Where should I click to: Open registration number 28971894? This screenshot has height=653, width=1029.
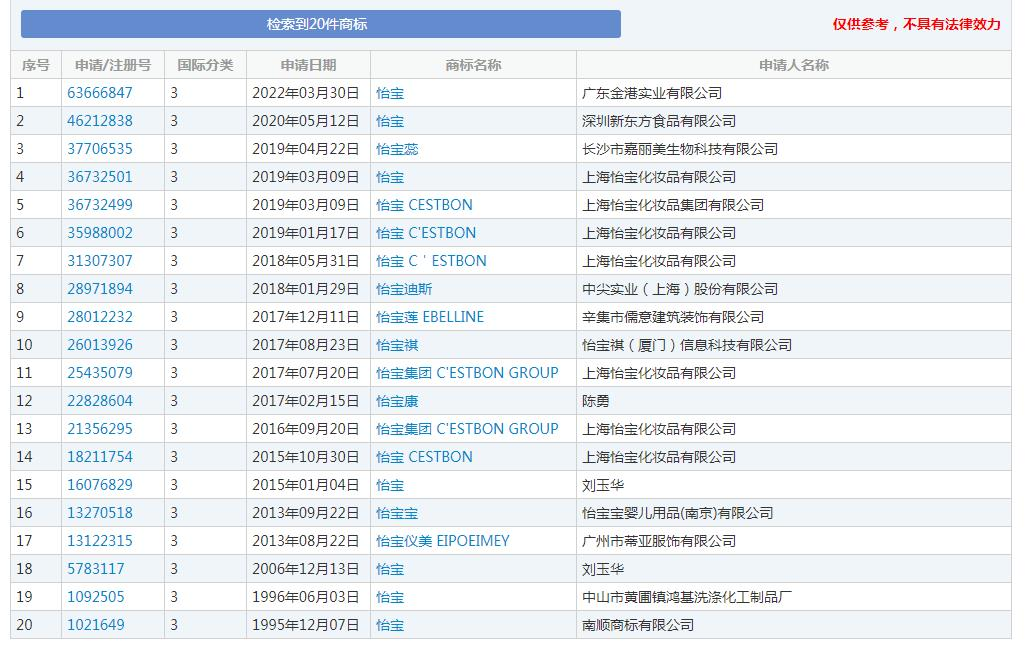point(100,289)
